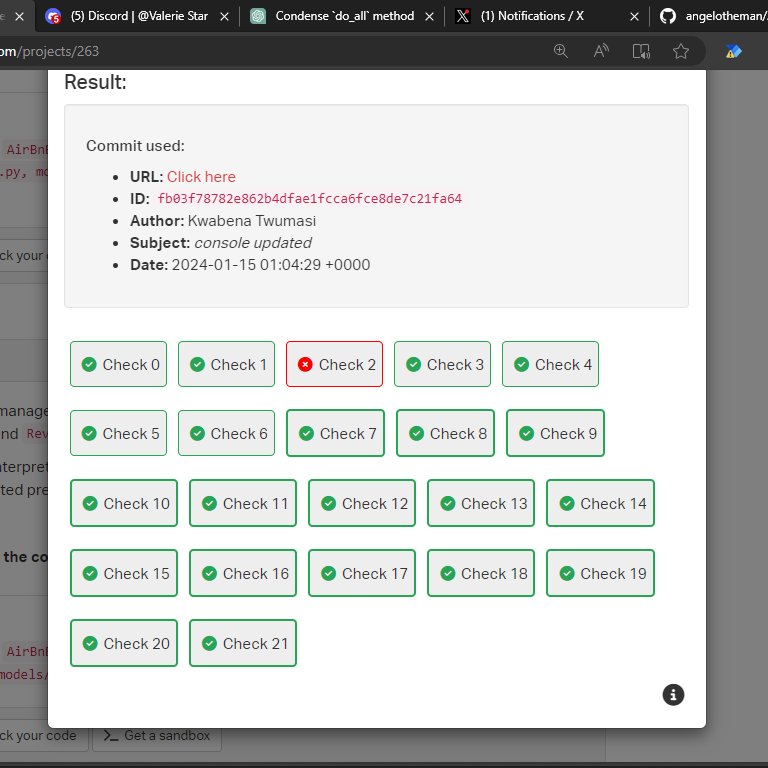Viewport: 768px width, 768px height.
Task: Open the Check 19 result
Action: click(x=600, y=573)
